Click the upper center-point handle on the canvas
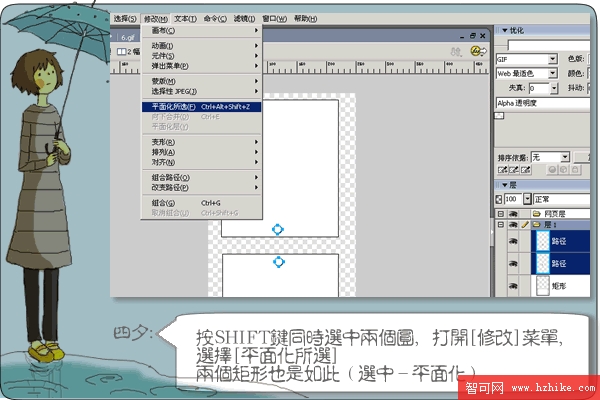Viewport: 600px width, 400px height. 278,230
